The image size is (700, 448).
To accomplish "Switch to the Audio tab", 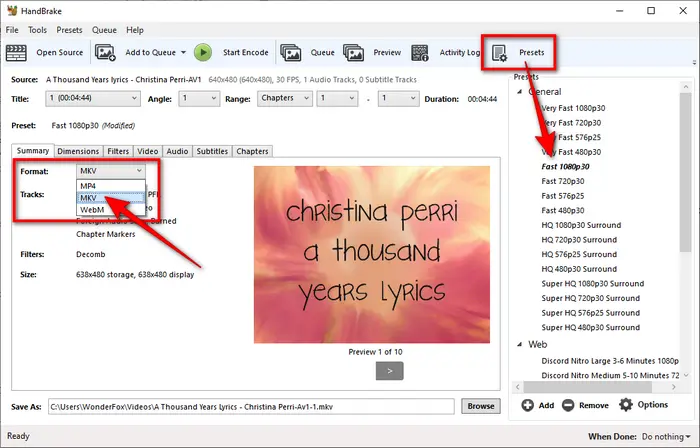I will (x=177, y=151).
